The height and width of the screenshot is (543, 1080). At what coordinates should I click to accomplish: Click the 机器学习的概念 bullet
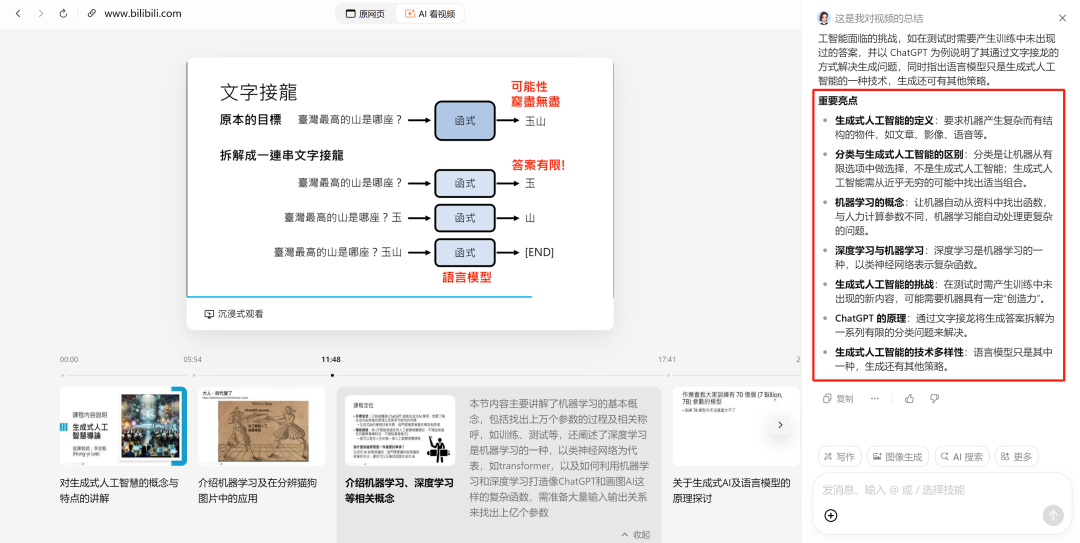(944, 216)
